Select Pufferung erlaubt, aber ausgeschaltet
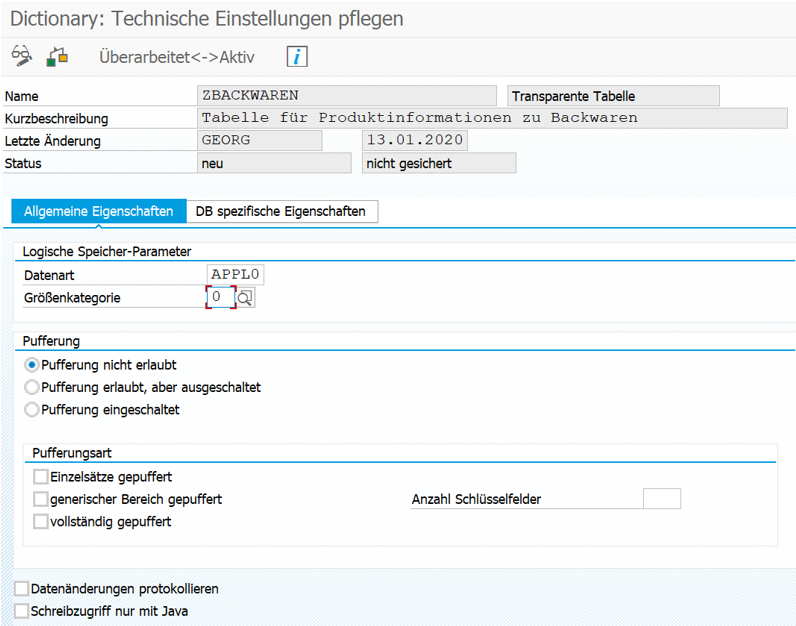The width and height of the screenshot is (796, 626). coord(31,387)
